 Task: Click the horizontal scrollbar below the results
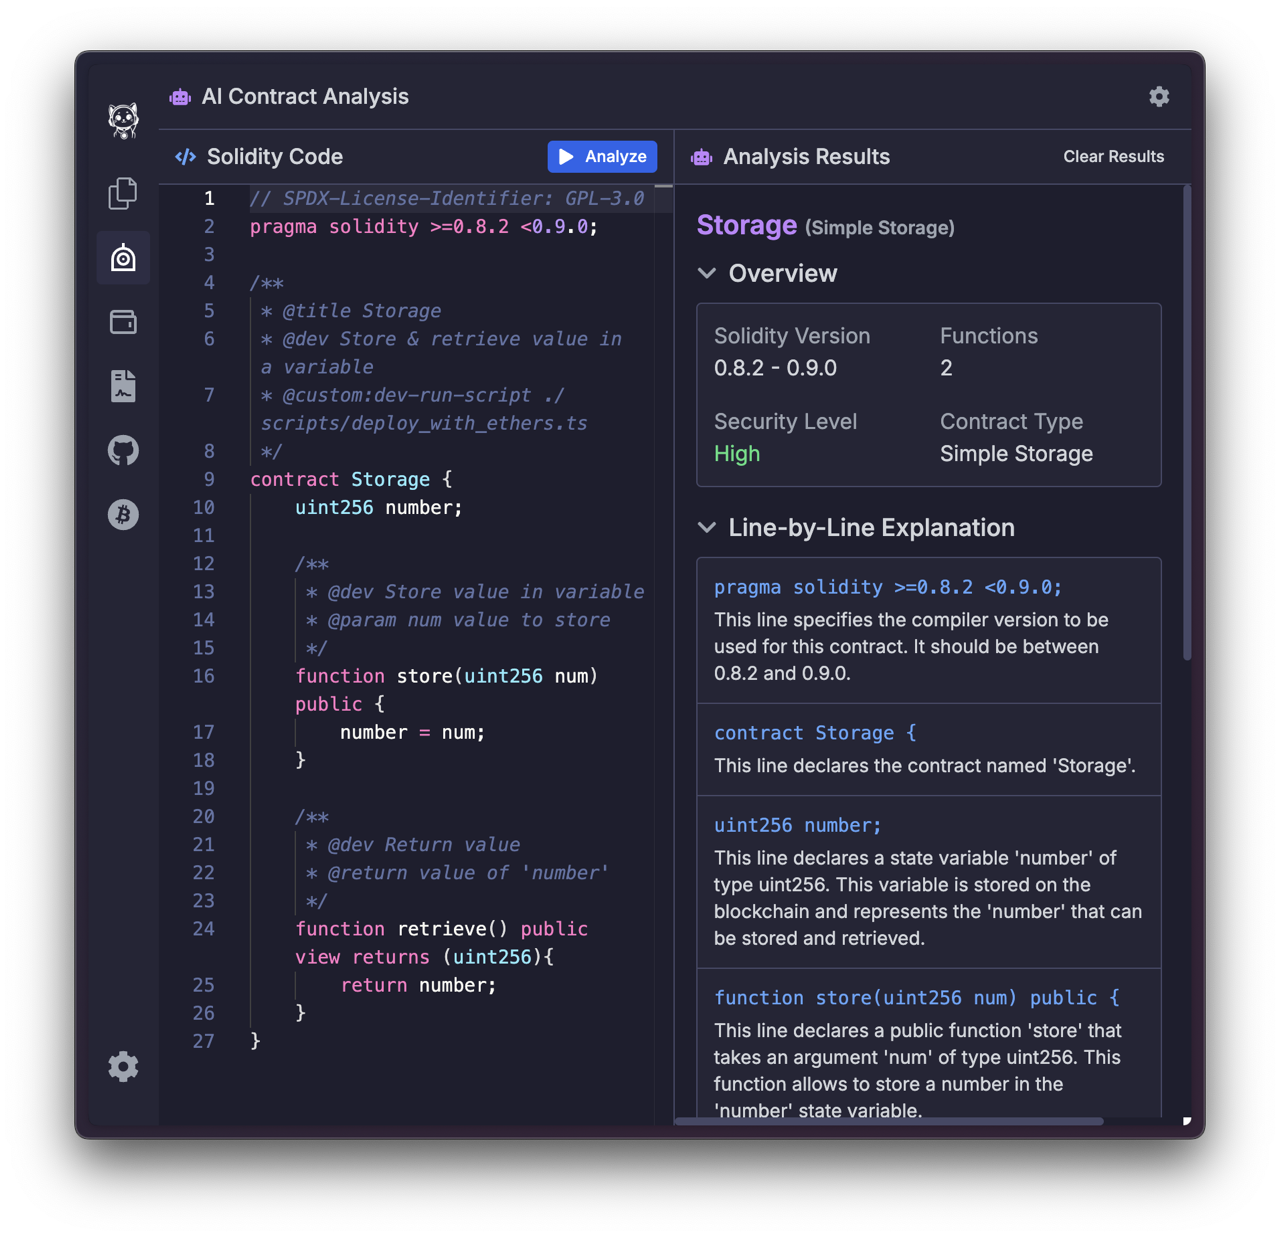click(x=888, y=1121)
